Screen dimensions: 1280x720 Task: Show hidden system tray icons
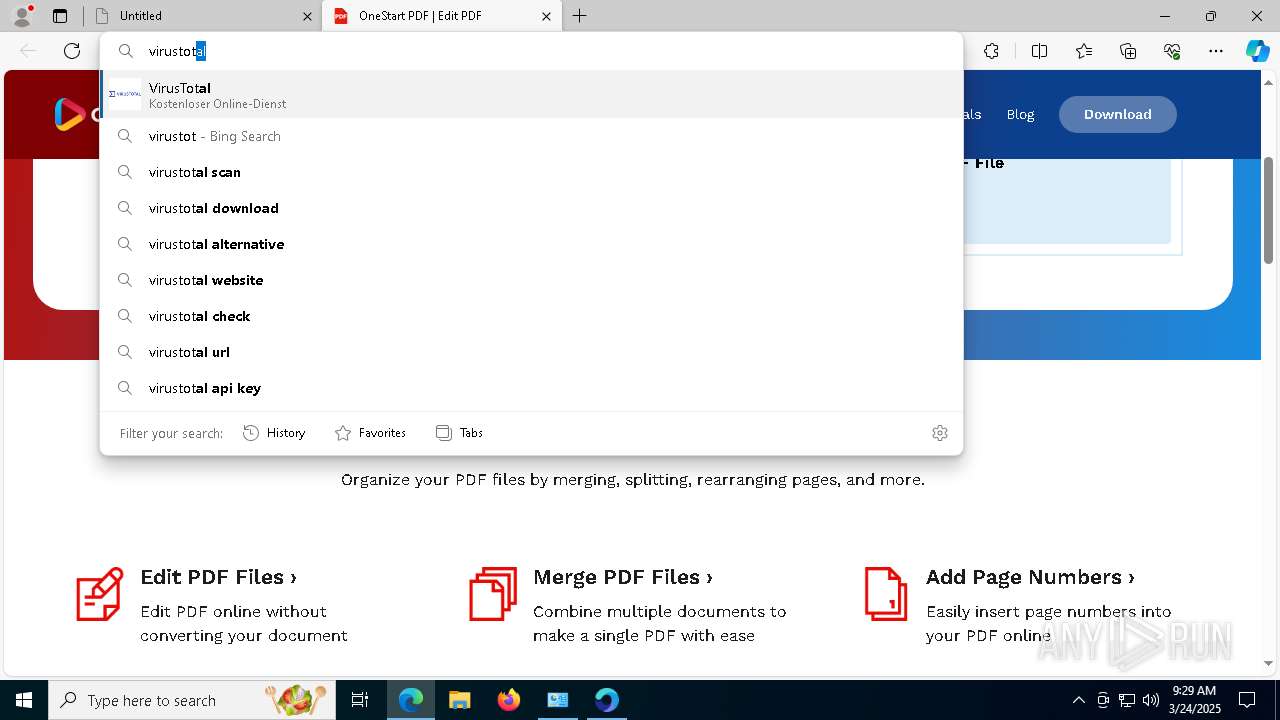1078,700
